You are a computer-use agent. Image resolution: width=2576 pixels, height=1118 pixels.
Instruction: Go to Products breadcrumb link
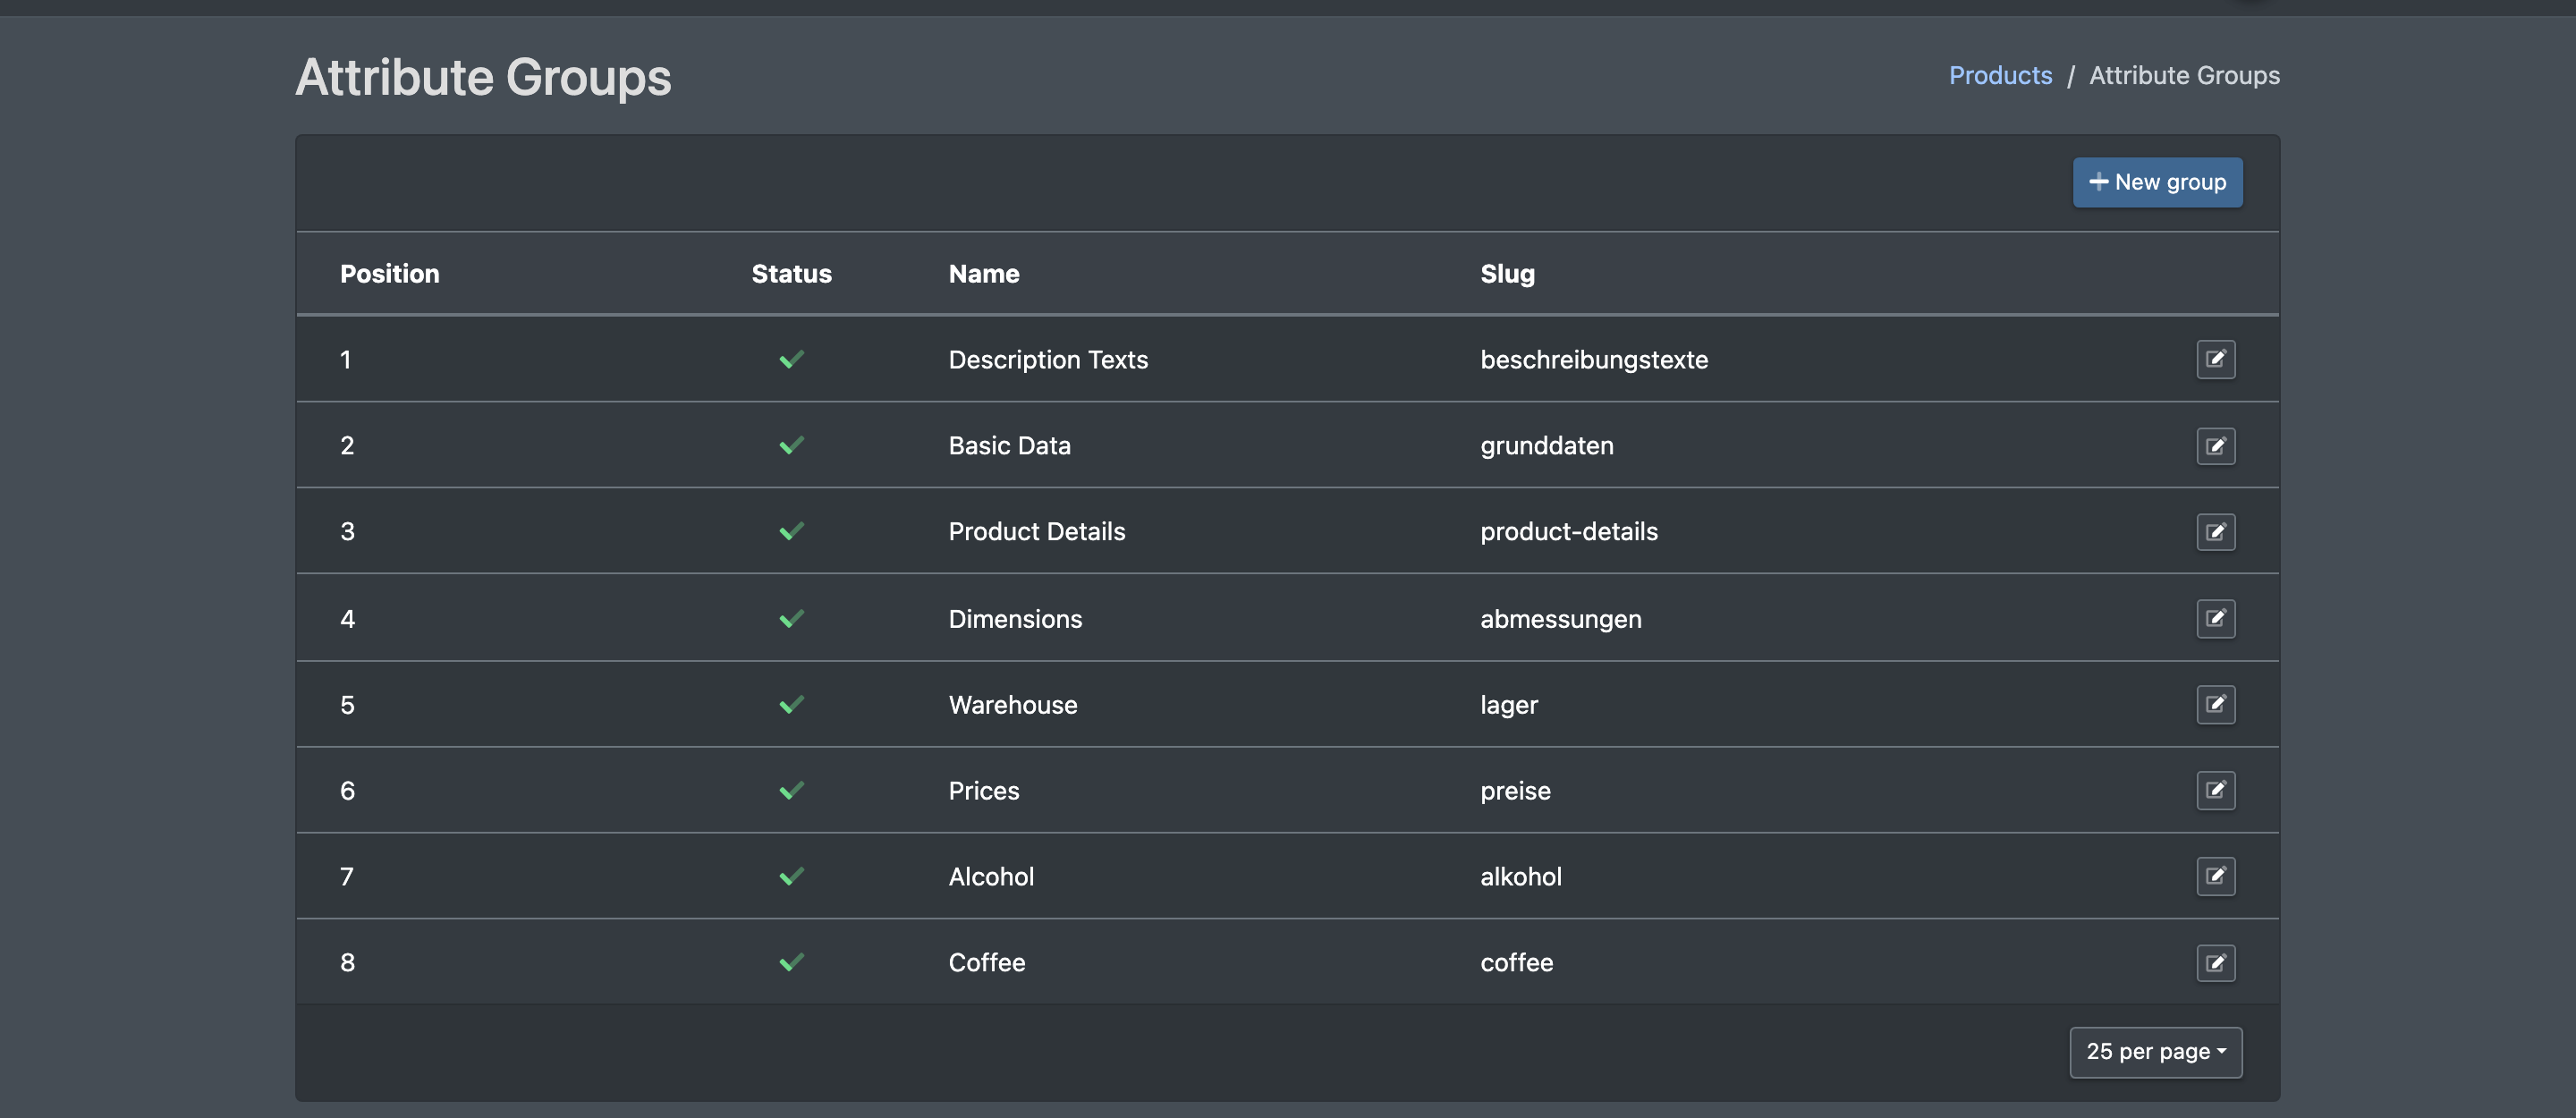1999,75
